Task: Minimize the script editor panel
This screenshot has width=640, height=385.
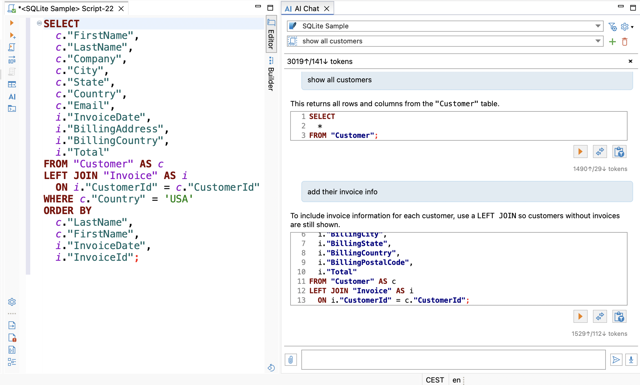Action: coord(258,7)
